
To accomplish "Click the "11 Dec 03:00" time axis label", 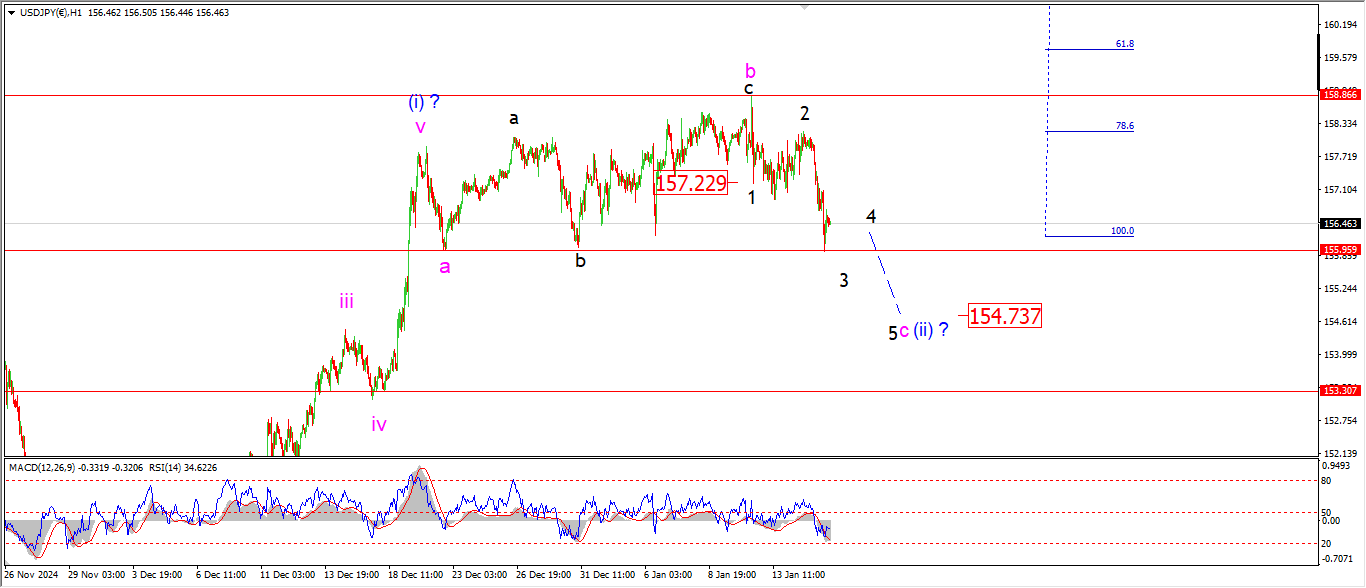I will pos(289,575).
